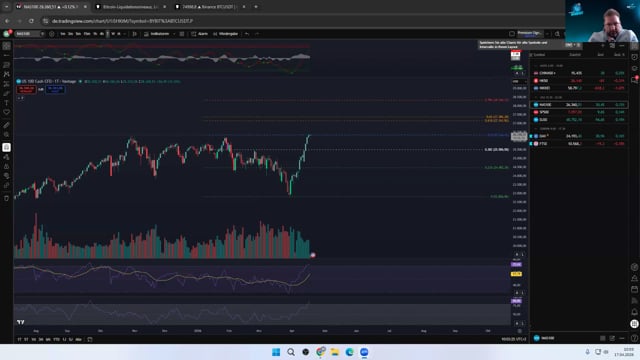Open calendar icon in right sidebar

pos(634,289)
